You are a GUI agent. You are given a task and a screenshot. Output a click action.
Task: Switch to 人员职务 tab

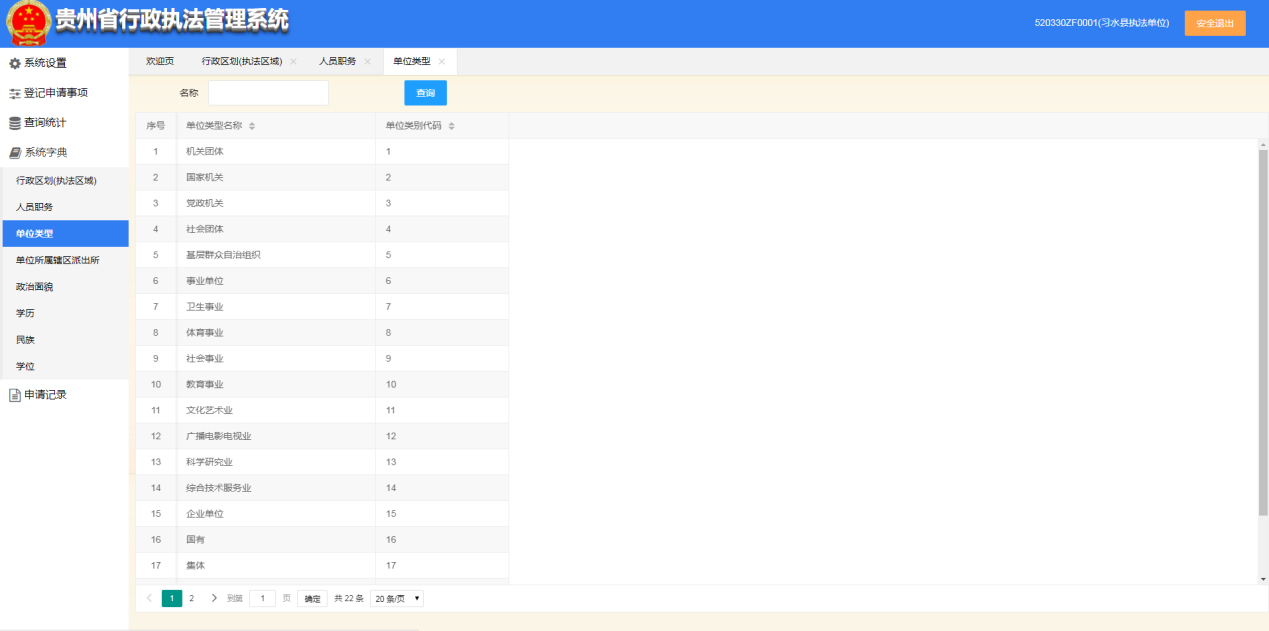(338, 62)
